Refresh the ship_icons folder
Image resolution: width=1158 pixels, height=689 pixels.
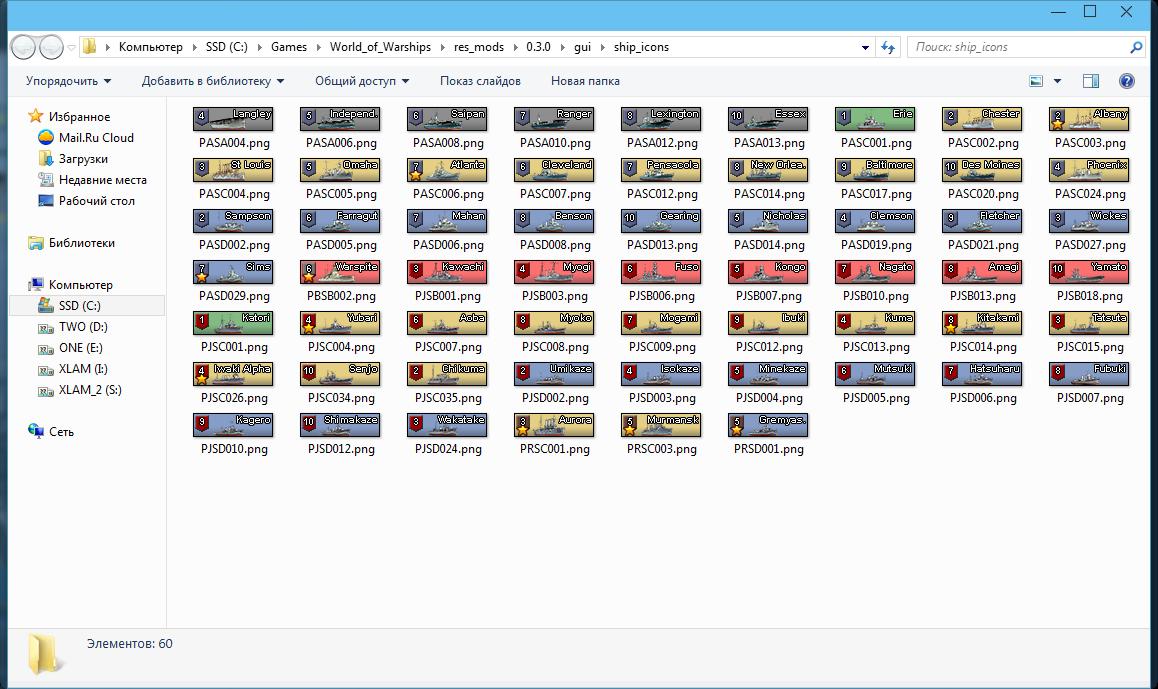888,47
